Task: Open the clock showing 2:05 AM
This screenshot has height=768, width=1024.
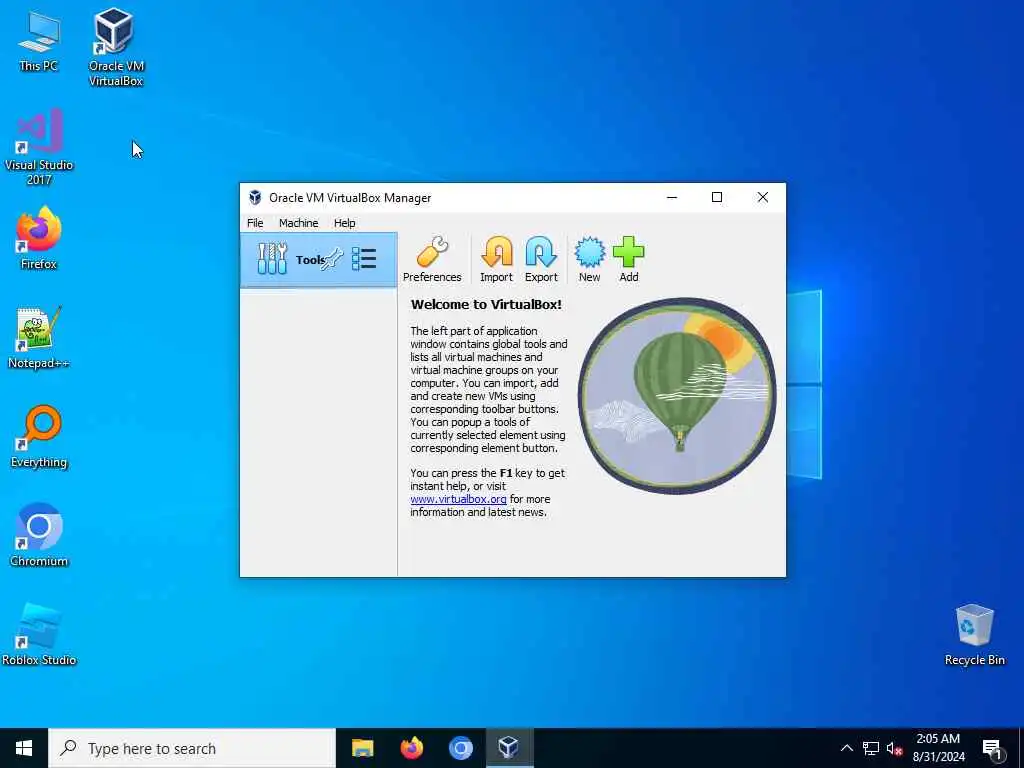Action: point(938,748)
